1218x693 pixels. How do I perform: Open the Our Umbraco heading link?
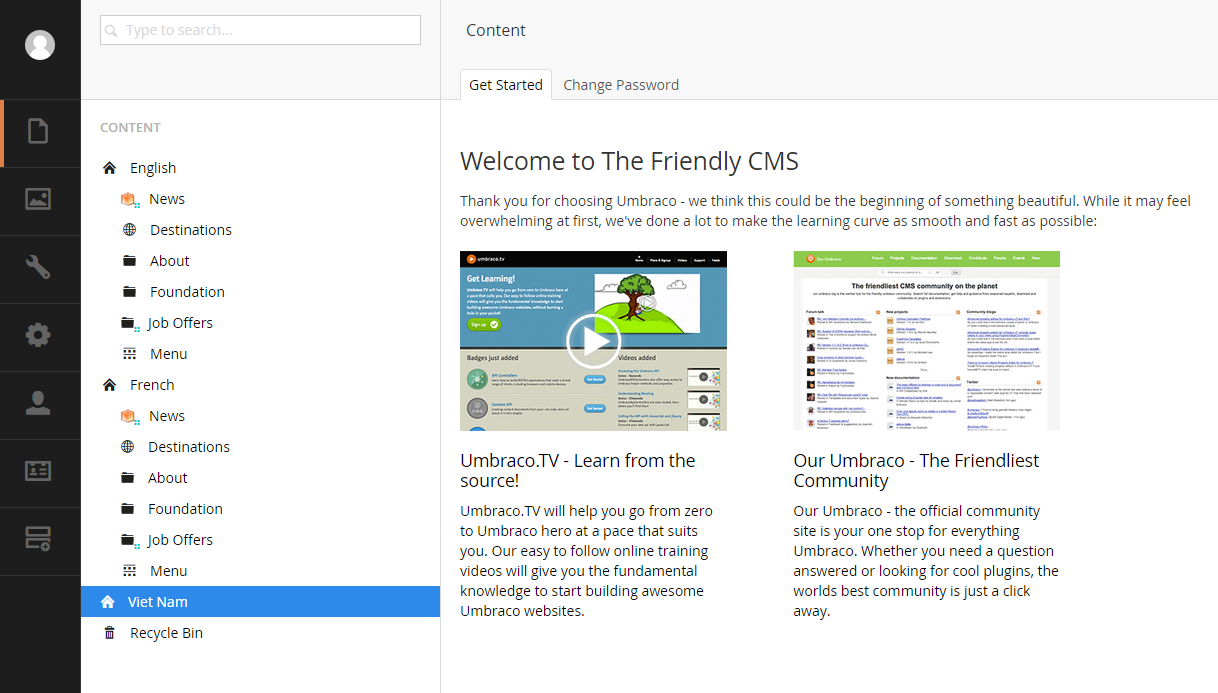coord(916,471)
